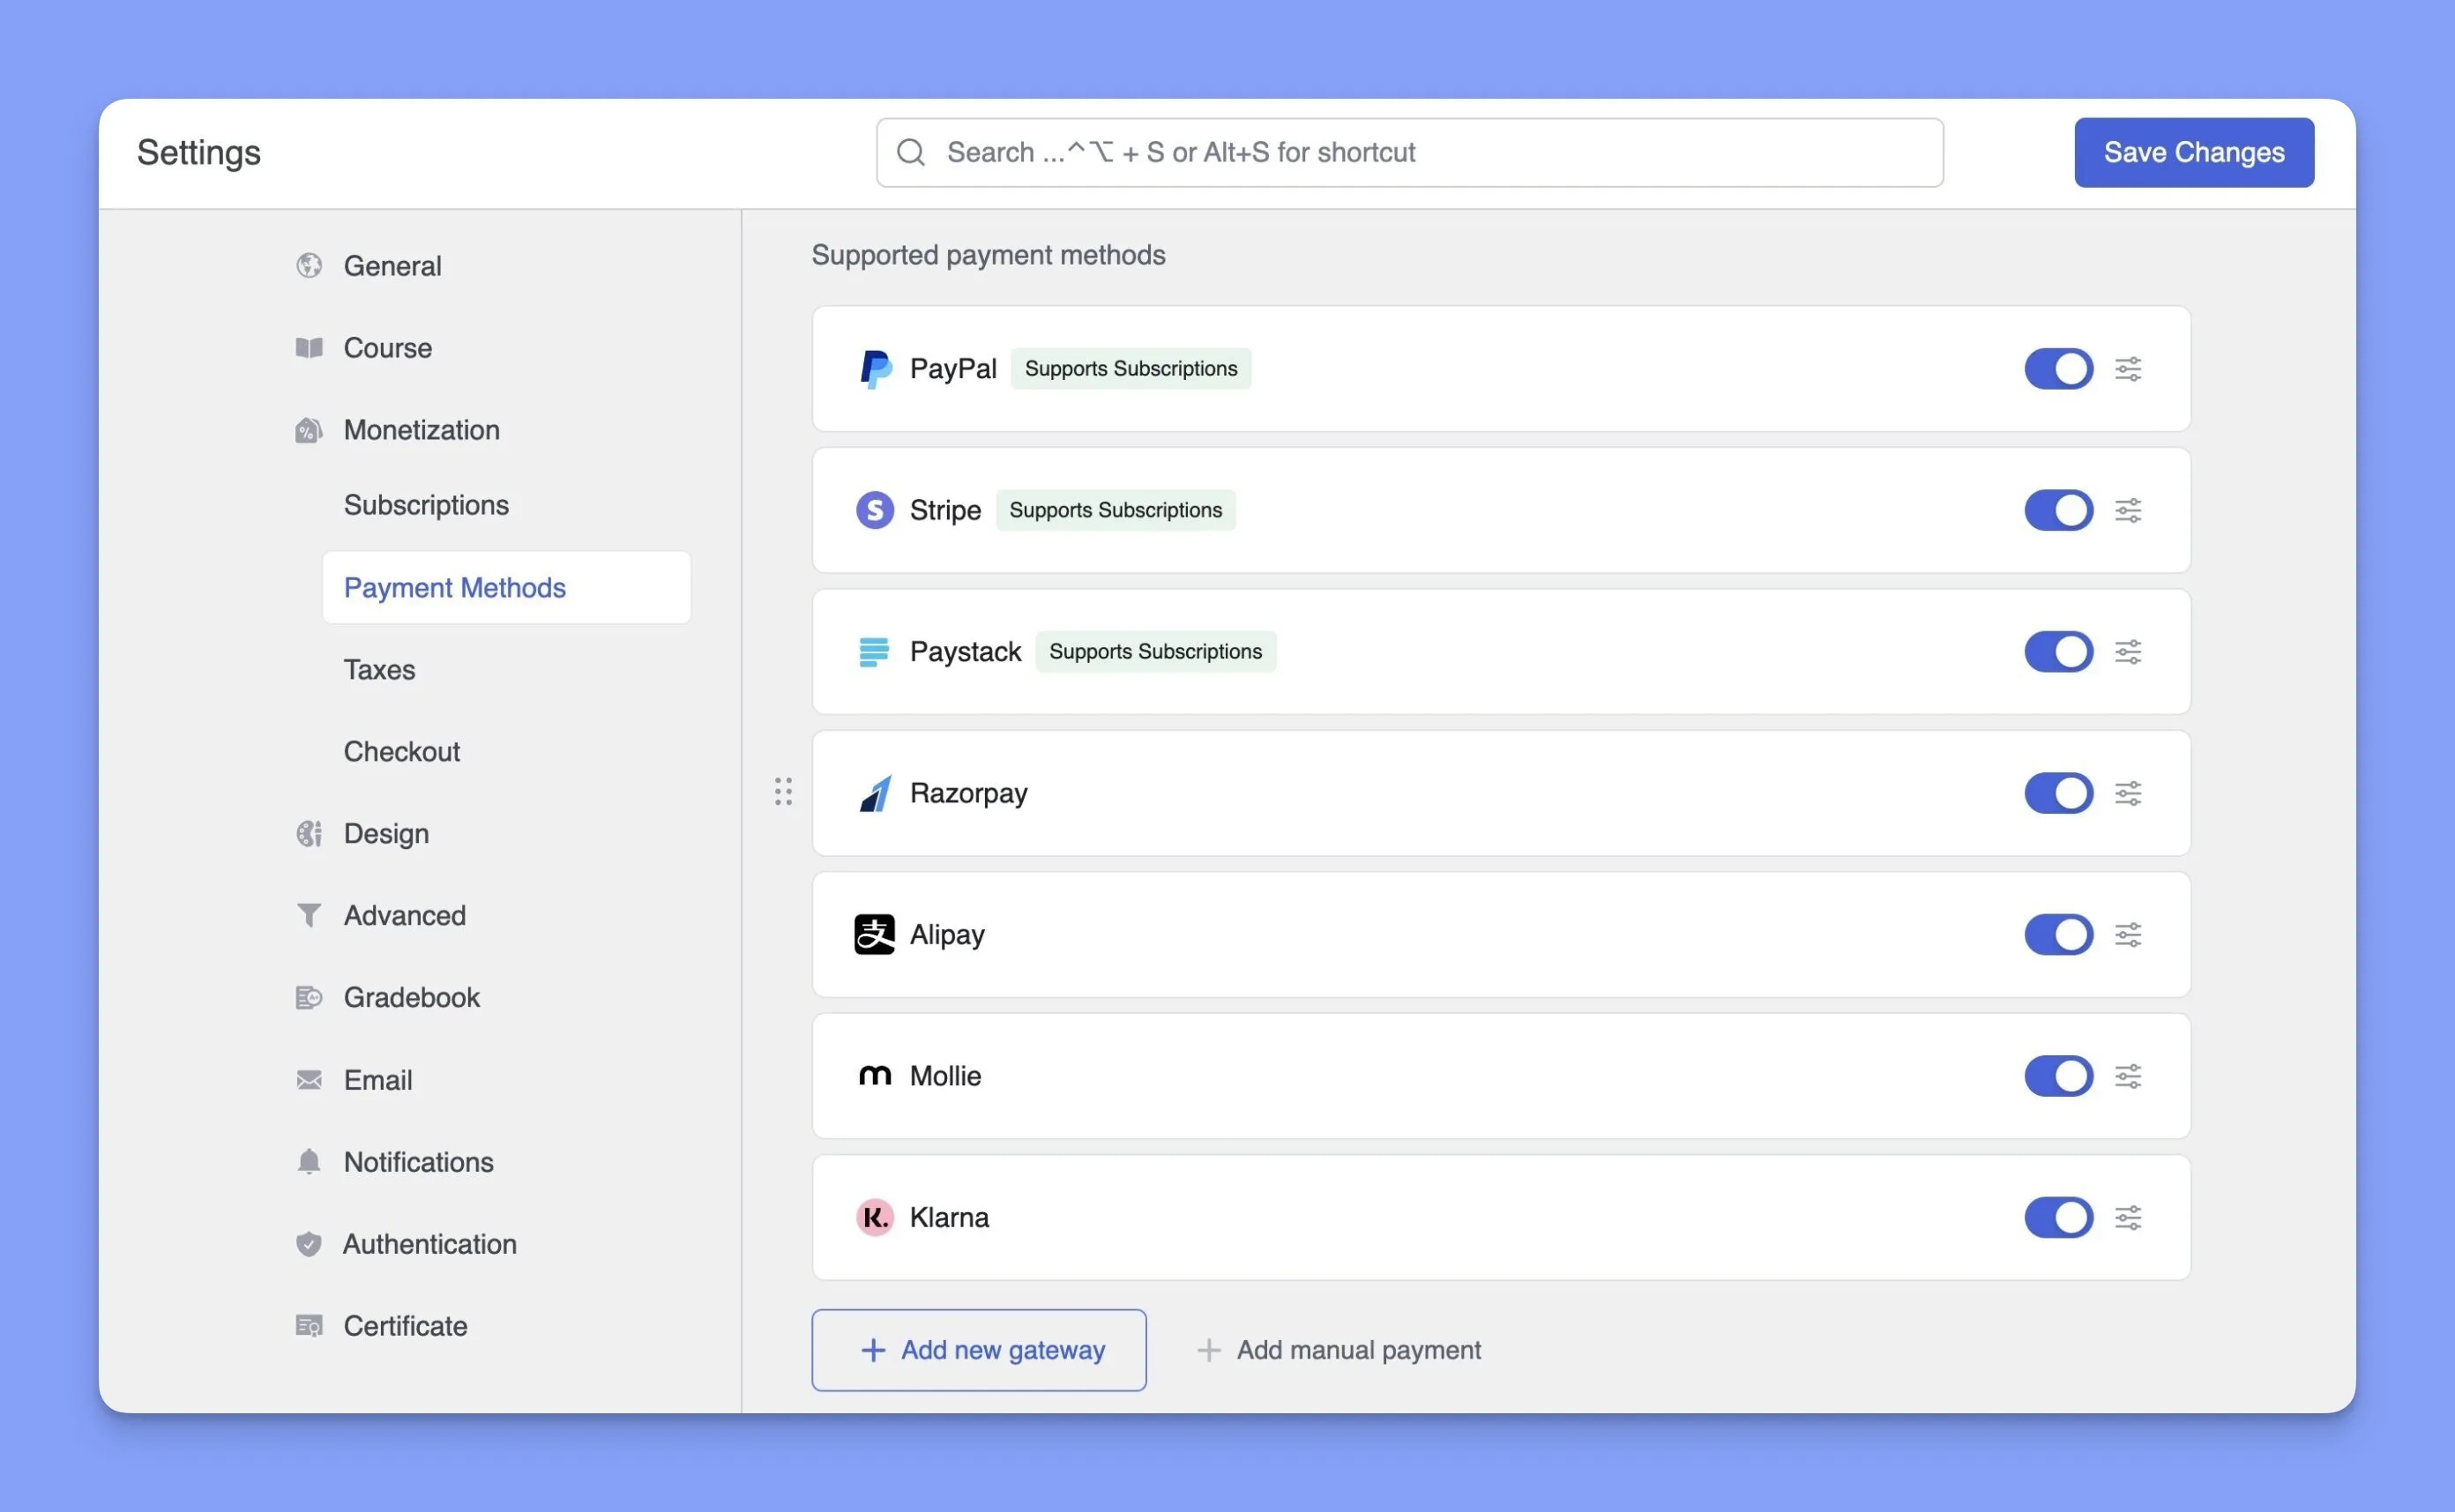Click the Notifications bell icon
Image resolution: width=2455 pixels, height=1512 pixels.
coord(309,1162)
